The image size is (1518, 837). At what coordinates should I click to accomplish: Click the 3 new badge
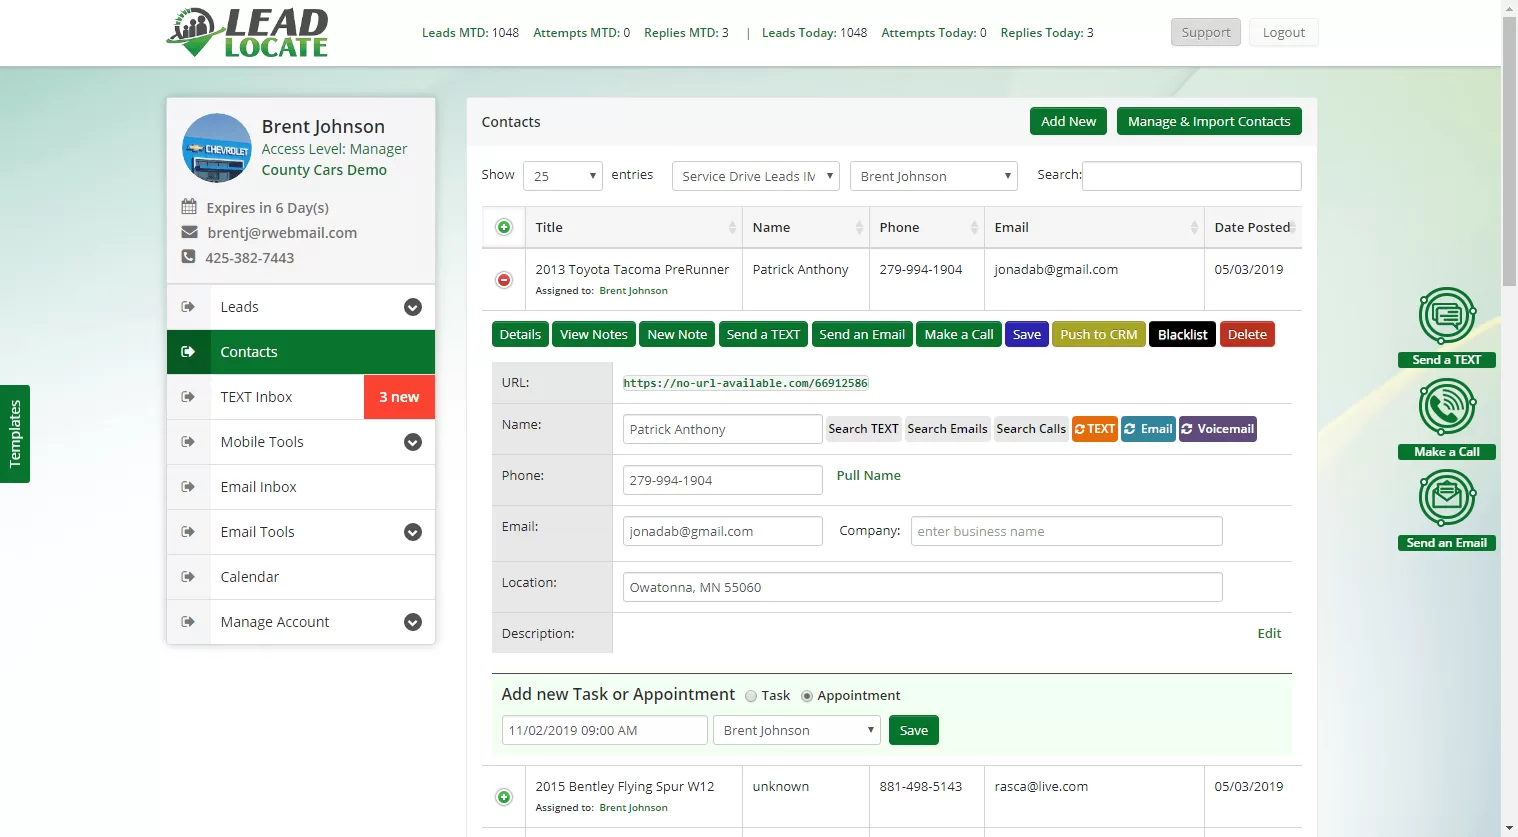399,397
